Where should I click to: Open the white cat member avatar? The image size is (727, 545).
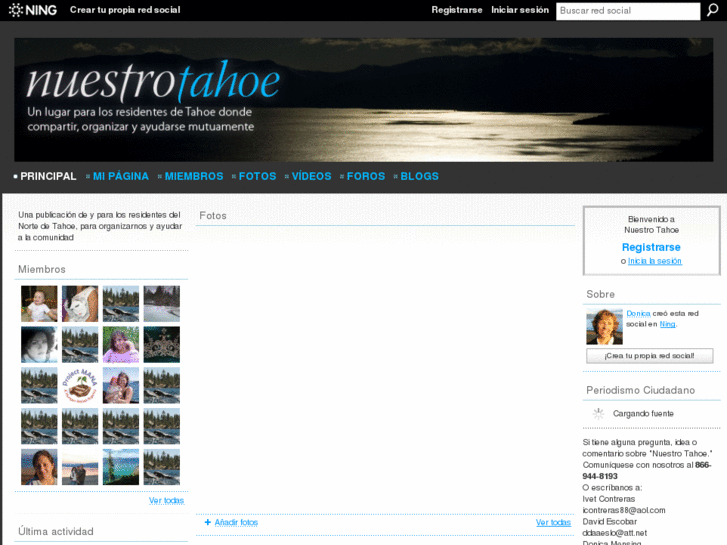80,303
